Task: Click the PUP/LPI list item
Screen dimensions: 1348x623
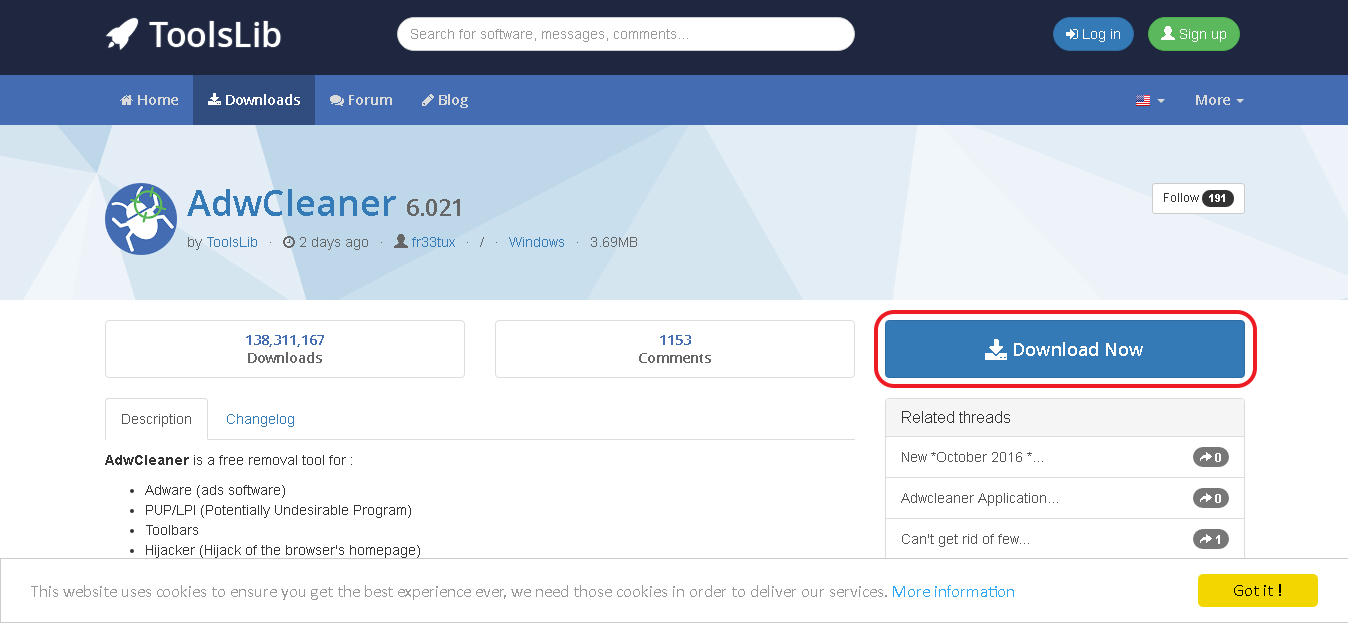Action: point(278,510)
